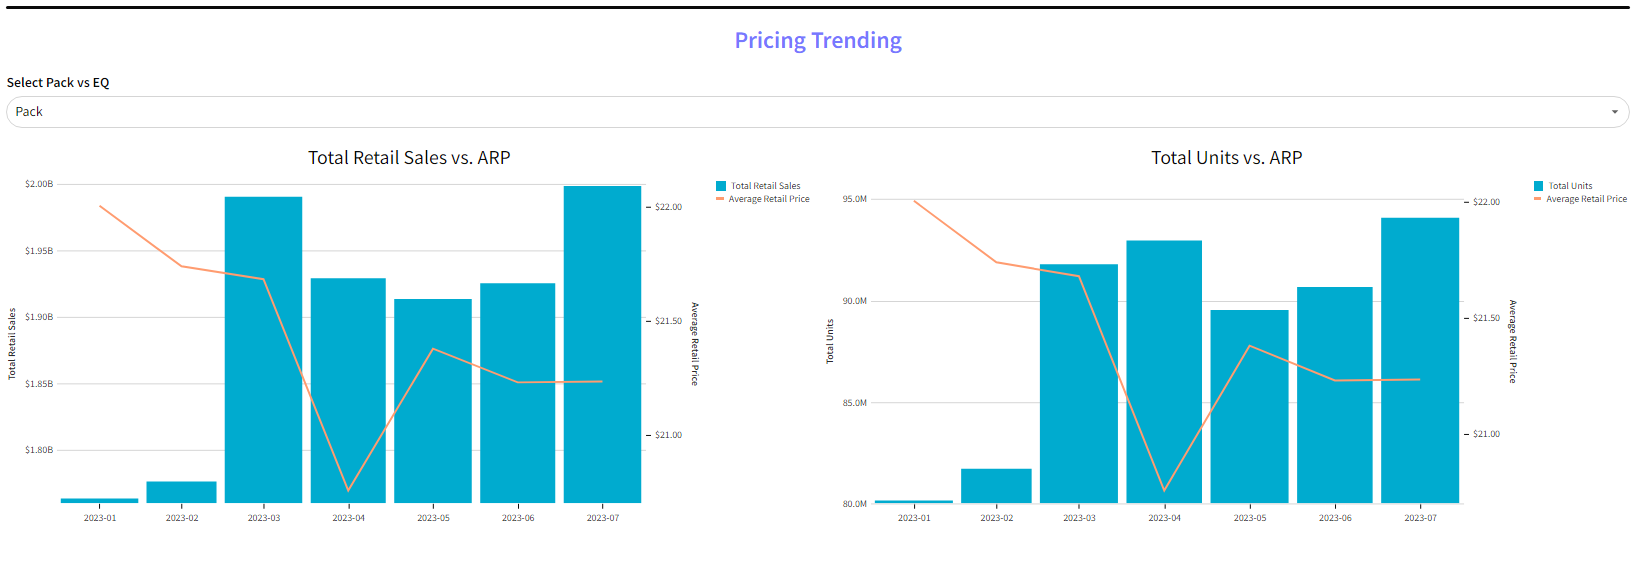Pick the 2023-06 bar in Total Units chart
The width and height of the screenshot is (1636, 561).
tap(1334, 394)
